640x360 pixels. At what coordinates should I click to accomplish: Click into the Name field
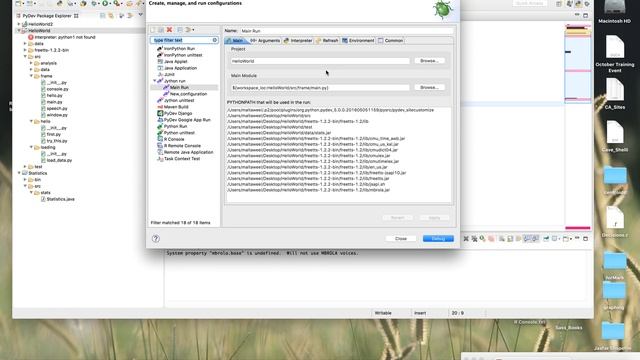tap(347, 31)
